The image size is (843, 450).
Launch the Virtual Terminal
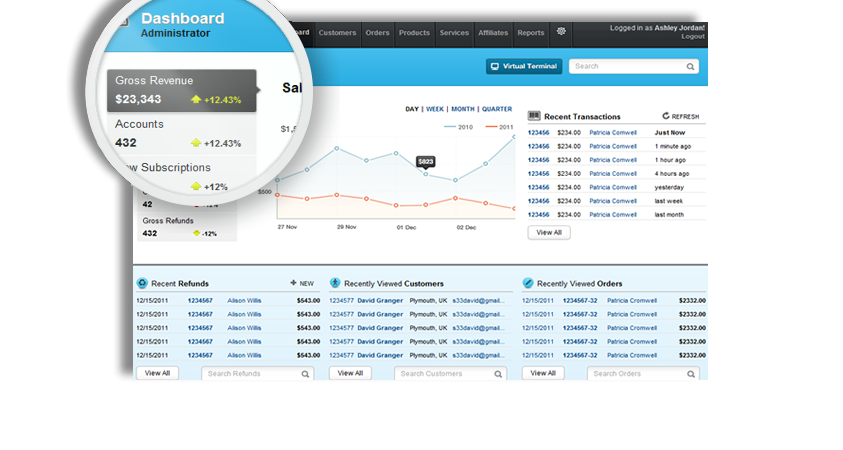coord(524,67)
